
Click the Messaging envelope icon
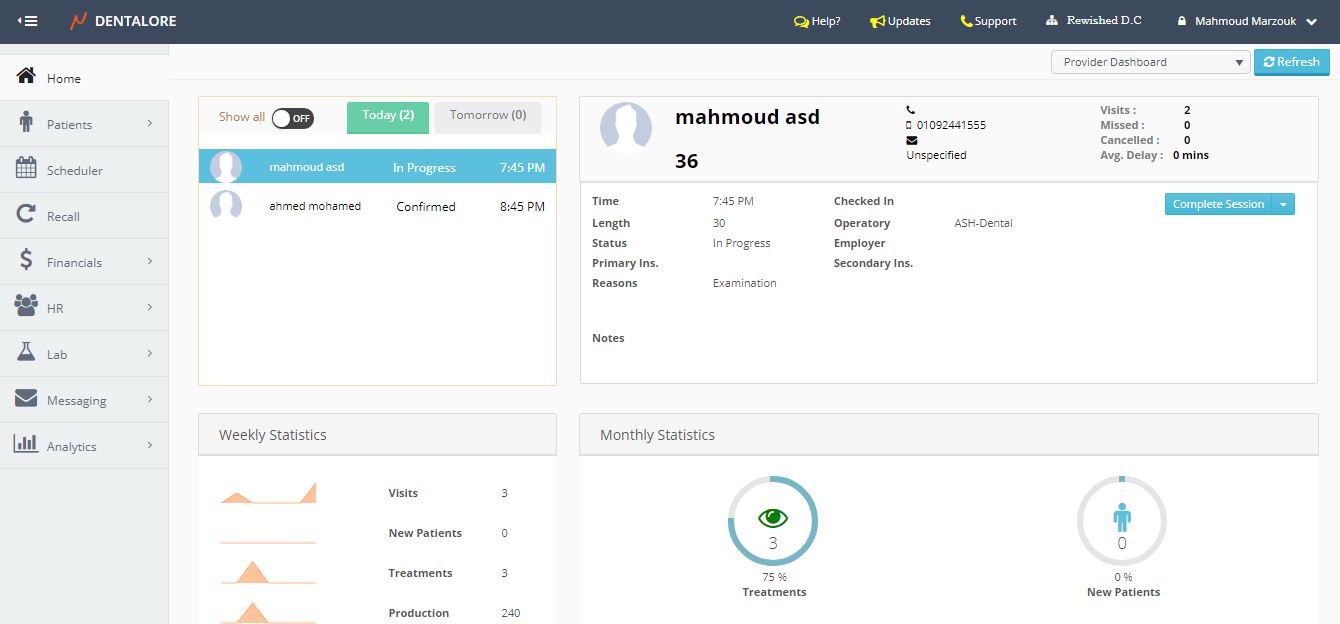coord(26,399)
